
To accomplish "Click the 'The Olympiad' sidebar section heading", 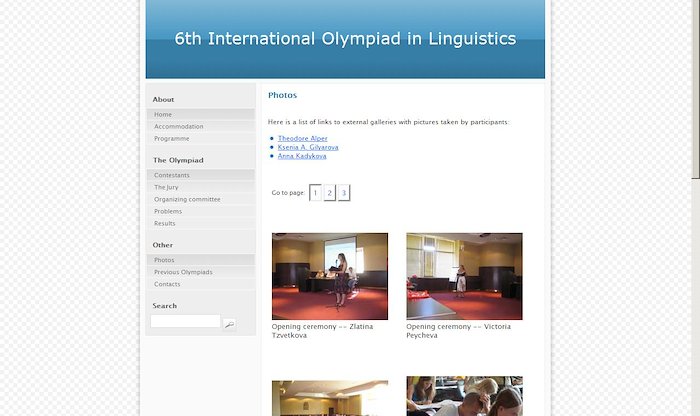I will [x=178, y=160].
